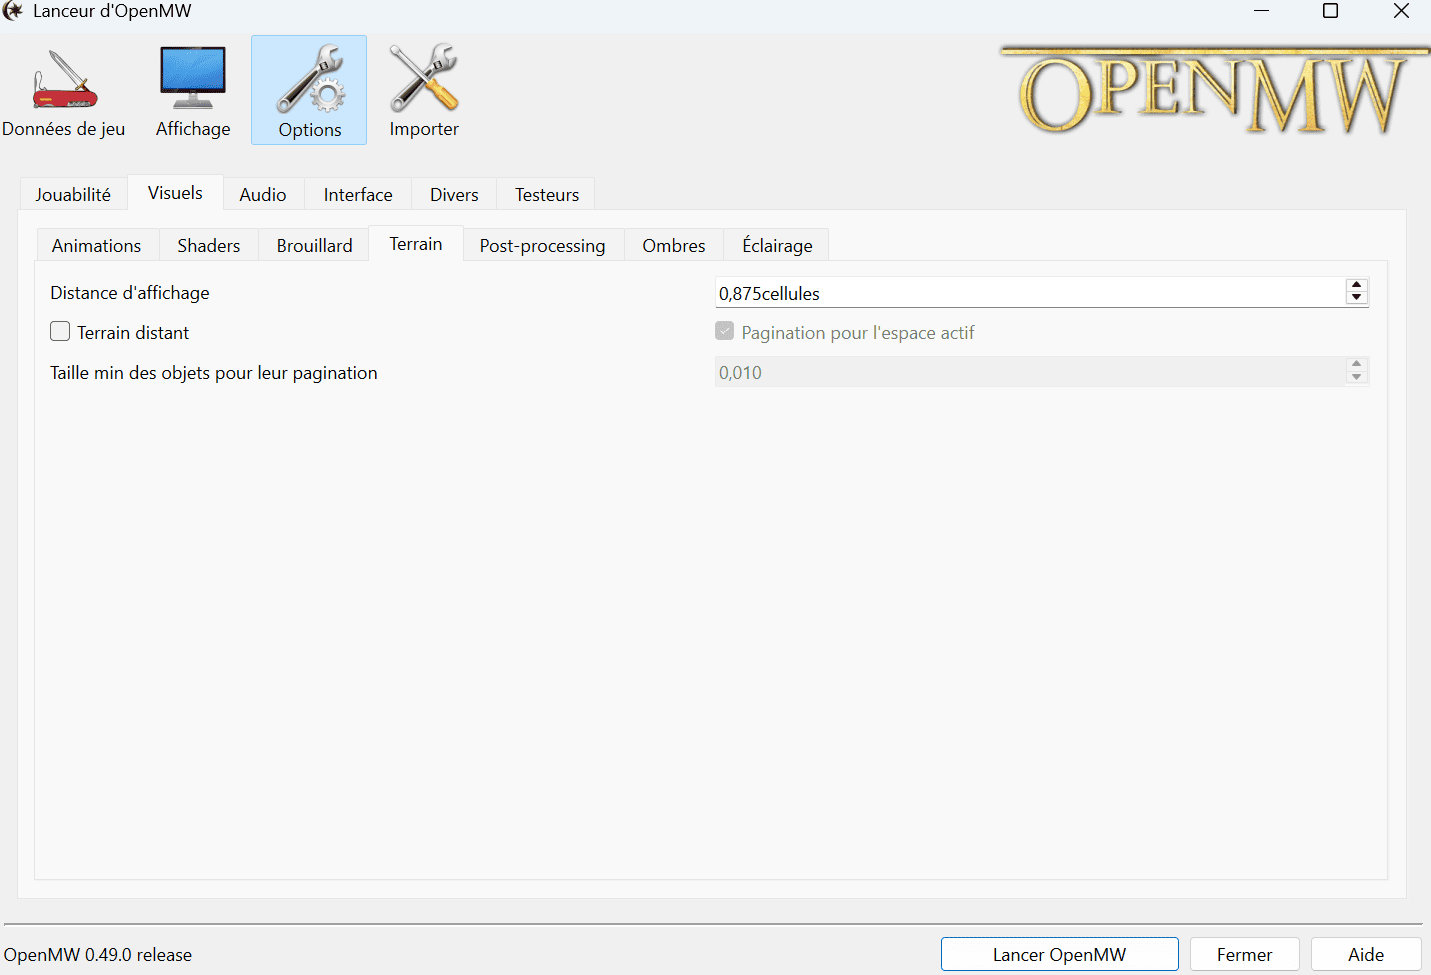
Task: Enable the Terrain distant checkbox
Action: click(60, 331)
